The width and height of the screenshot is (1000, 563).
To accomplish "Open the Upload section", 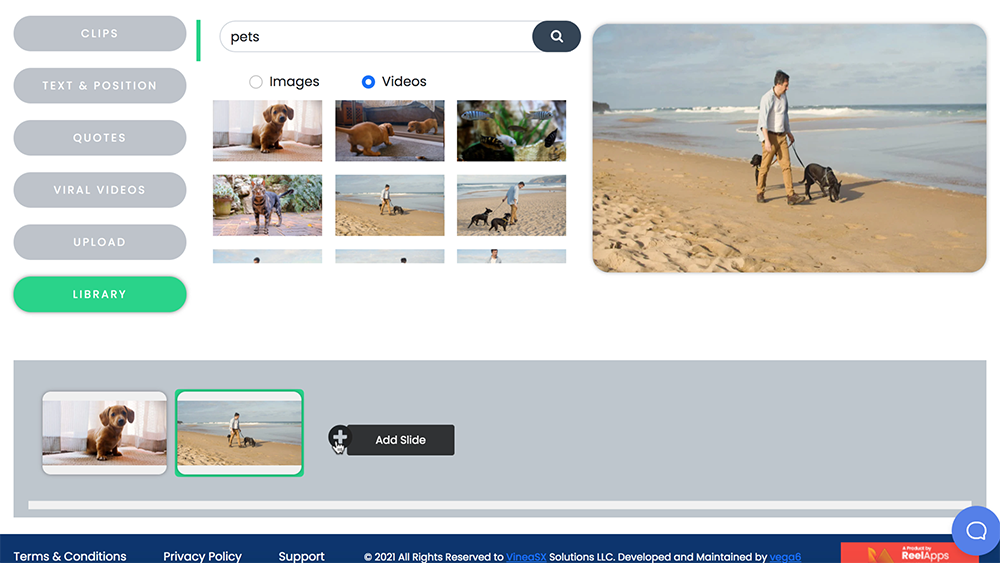I will (x=100, y=242).
